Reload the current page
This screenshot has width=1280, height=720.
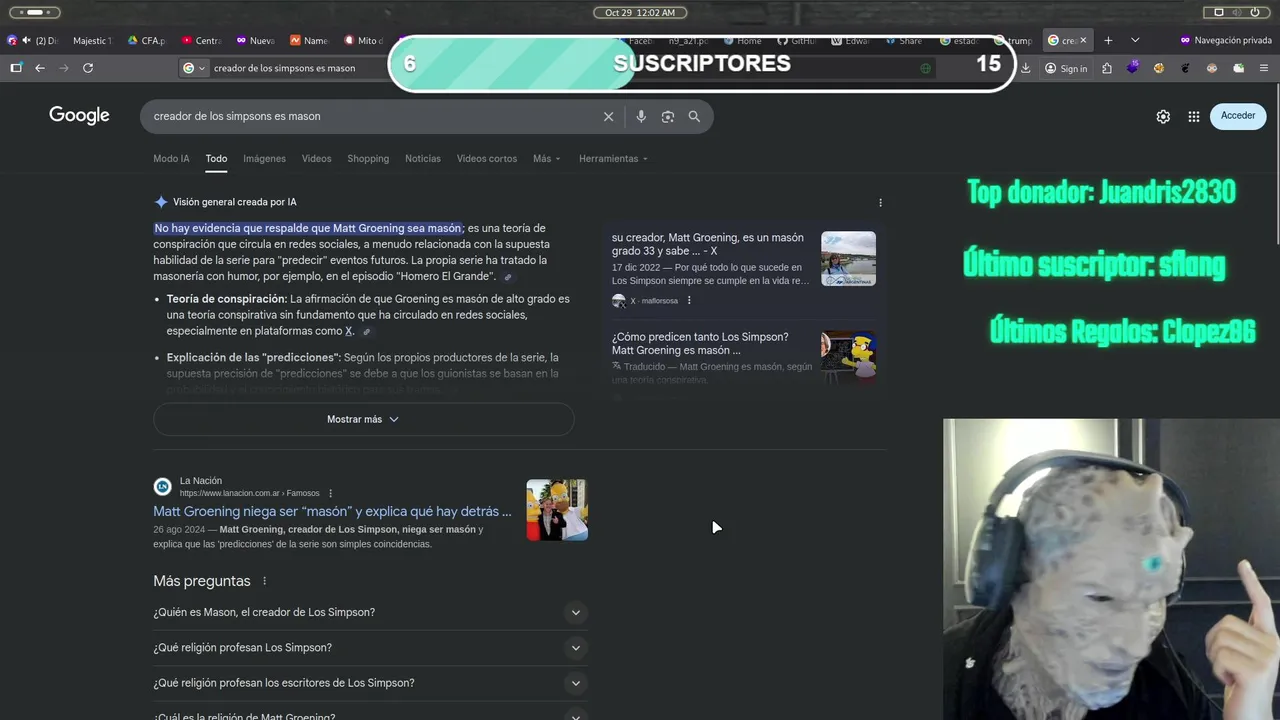click(x=88, y=68)
